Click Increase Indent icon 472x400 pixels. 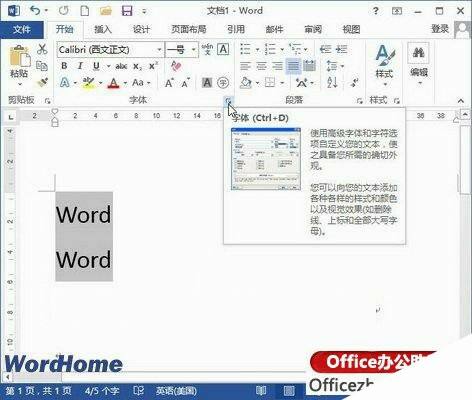click(x=341, y=49)
